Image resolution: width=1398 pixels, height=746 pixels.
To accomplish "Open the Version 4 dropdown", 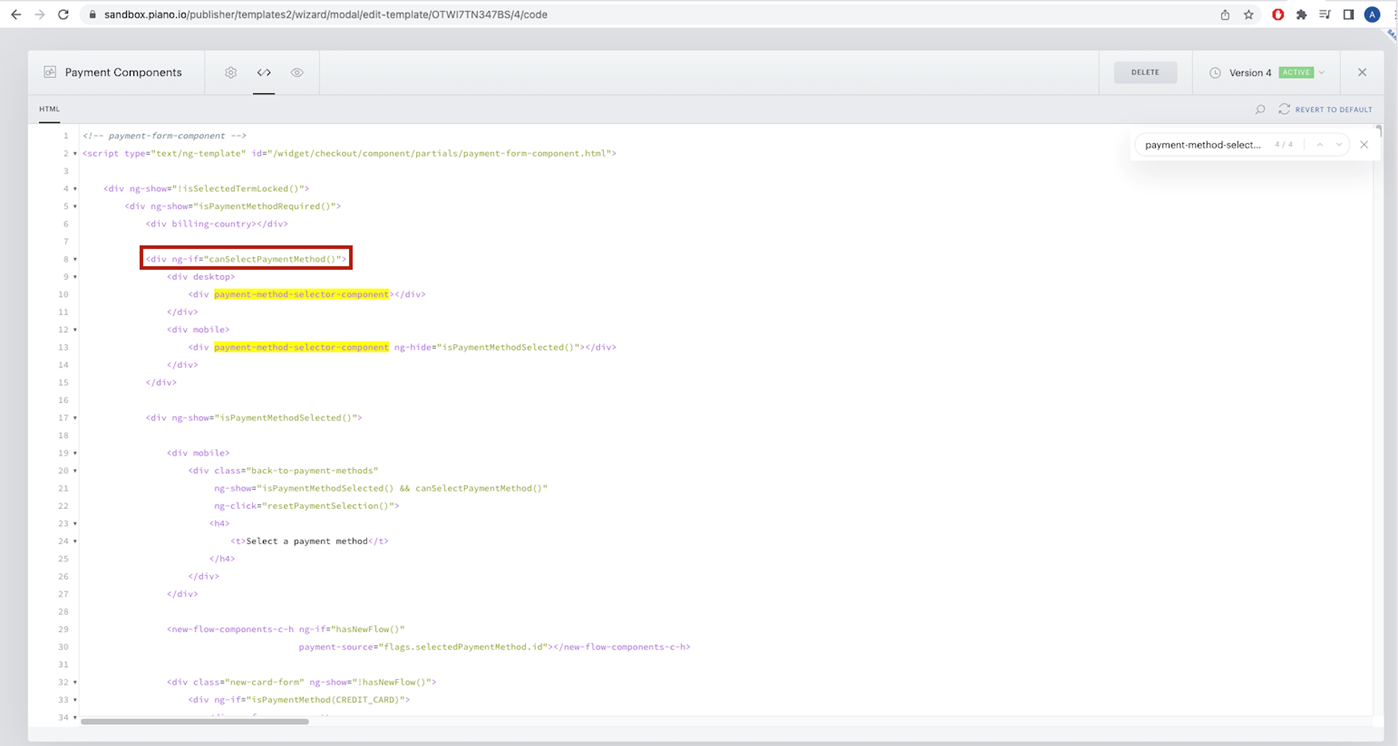I will pos(1267,73).
